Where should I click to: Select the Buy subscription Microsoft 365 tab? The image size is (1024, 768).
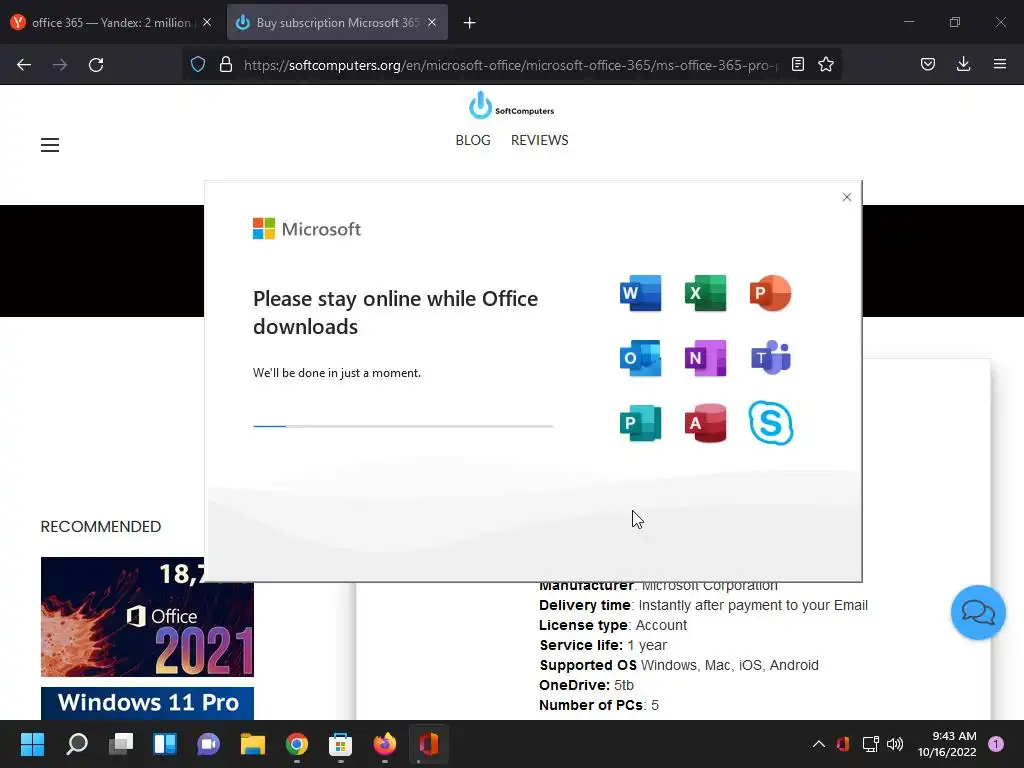click(x=337, y=23)
